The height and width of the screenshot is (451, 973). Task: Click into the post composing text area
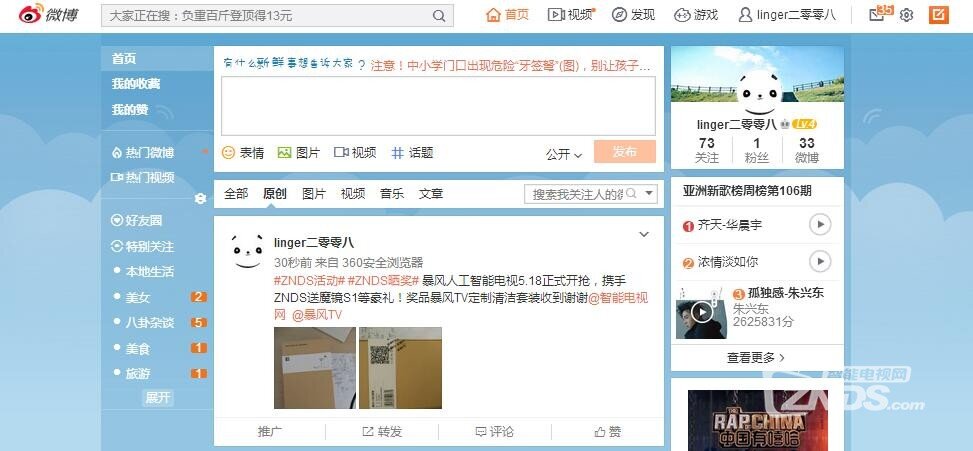[x=438, y=106]
